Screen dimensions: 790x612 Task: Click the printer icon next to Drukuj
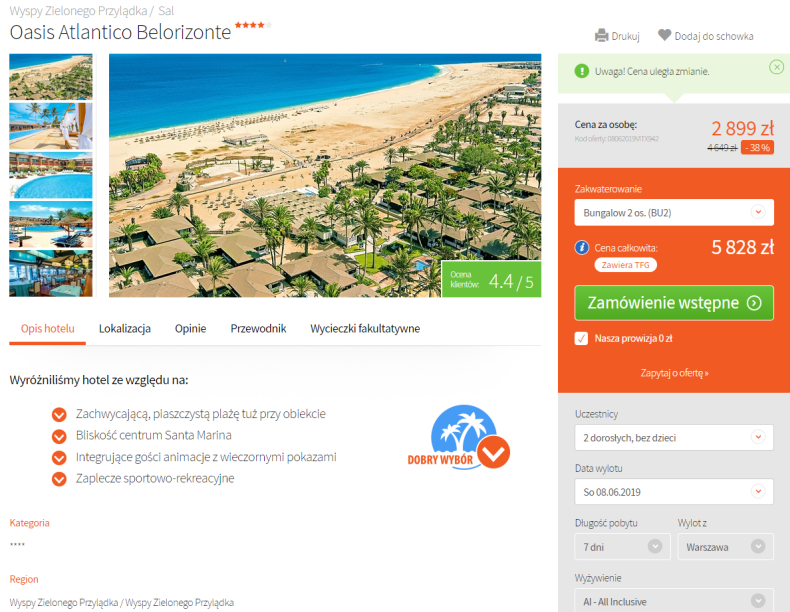click(602, 36)
